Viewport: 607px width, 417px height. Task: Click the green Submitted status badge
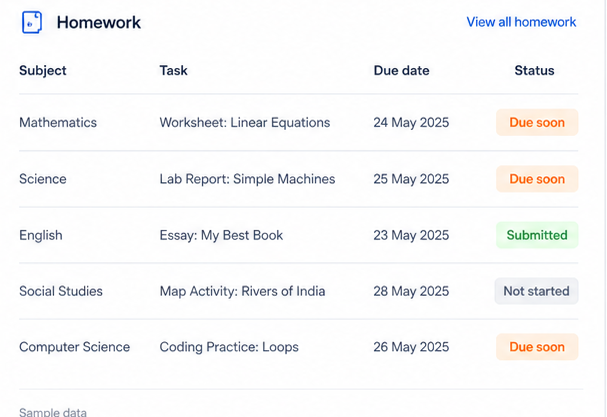point(537,235)
